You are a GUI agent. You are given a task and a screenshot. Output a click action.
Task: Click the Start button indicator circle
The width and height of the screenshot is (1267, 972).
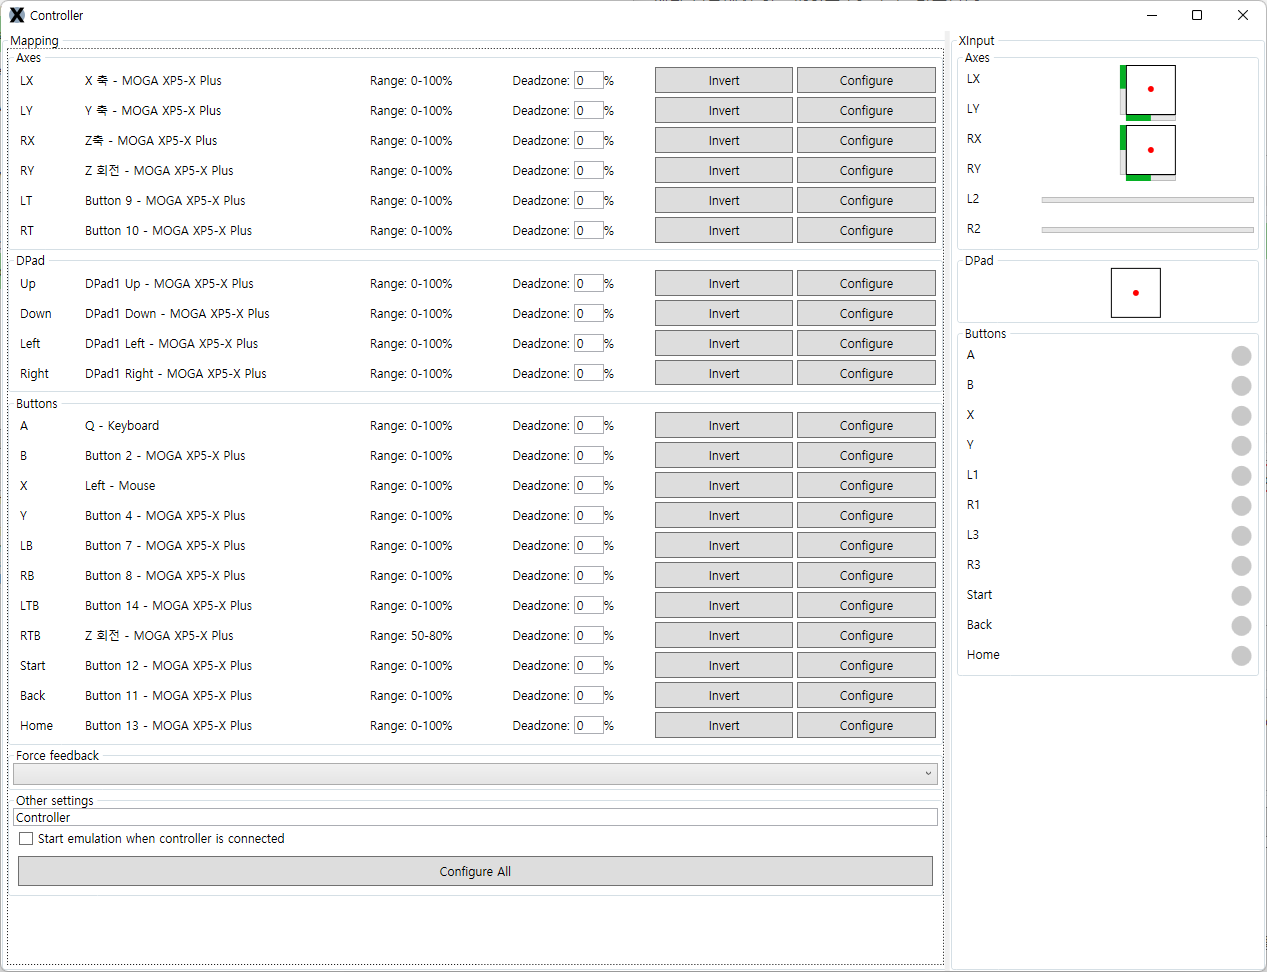(1241, 596)
